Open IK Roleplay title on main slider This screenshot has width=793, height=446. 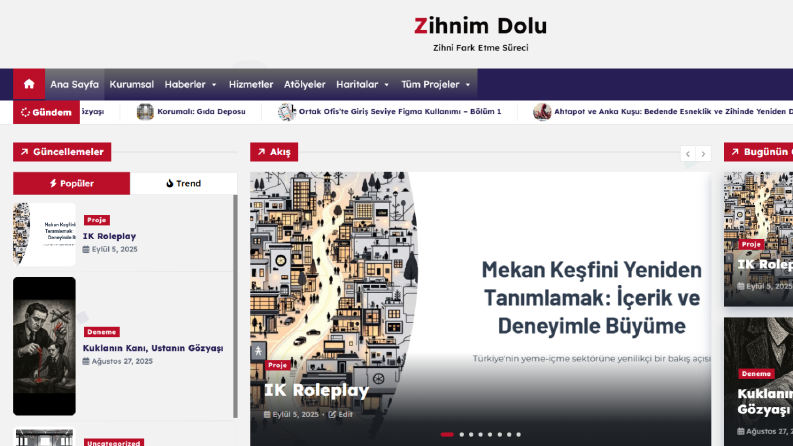pos(317,390)
